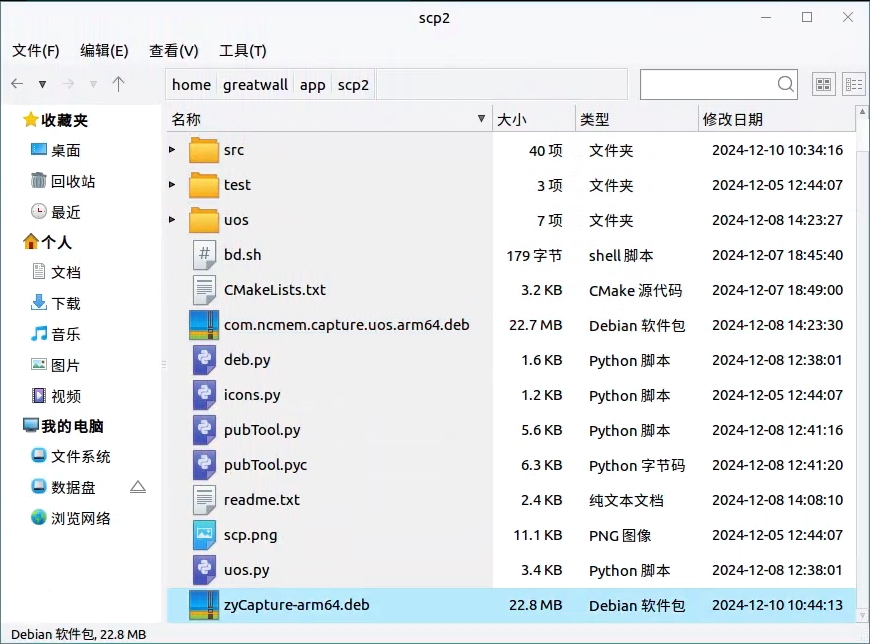Expand the src folder tree arrow
Image resolution: width=870 pixels, height=644 pixels.
[172, 150]
